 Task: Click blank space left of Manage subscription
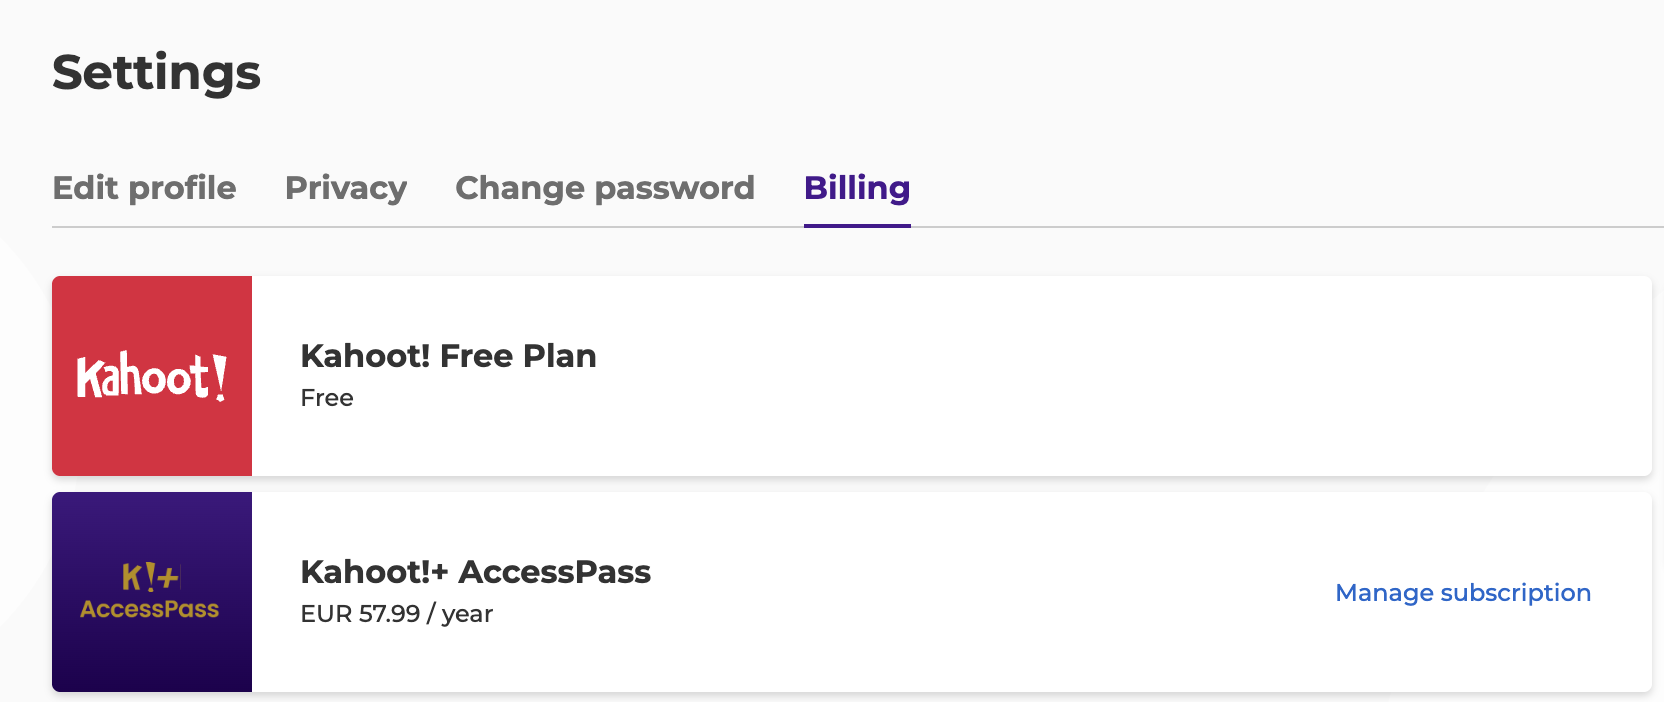(990, 593)
